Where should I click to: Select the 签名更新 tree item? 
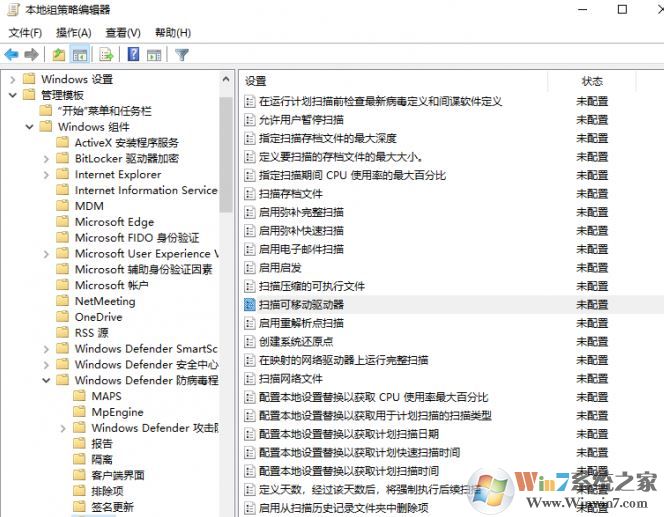point(113,507)
